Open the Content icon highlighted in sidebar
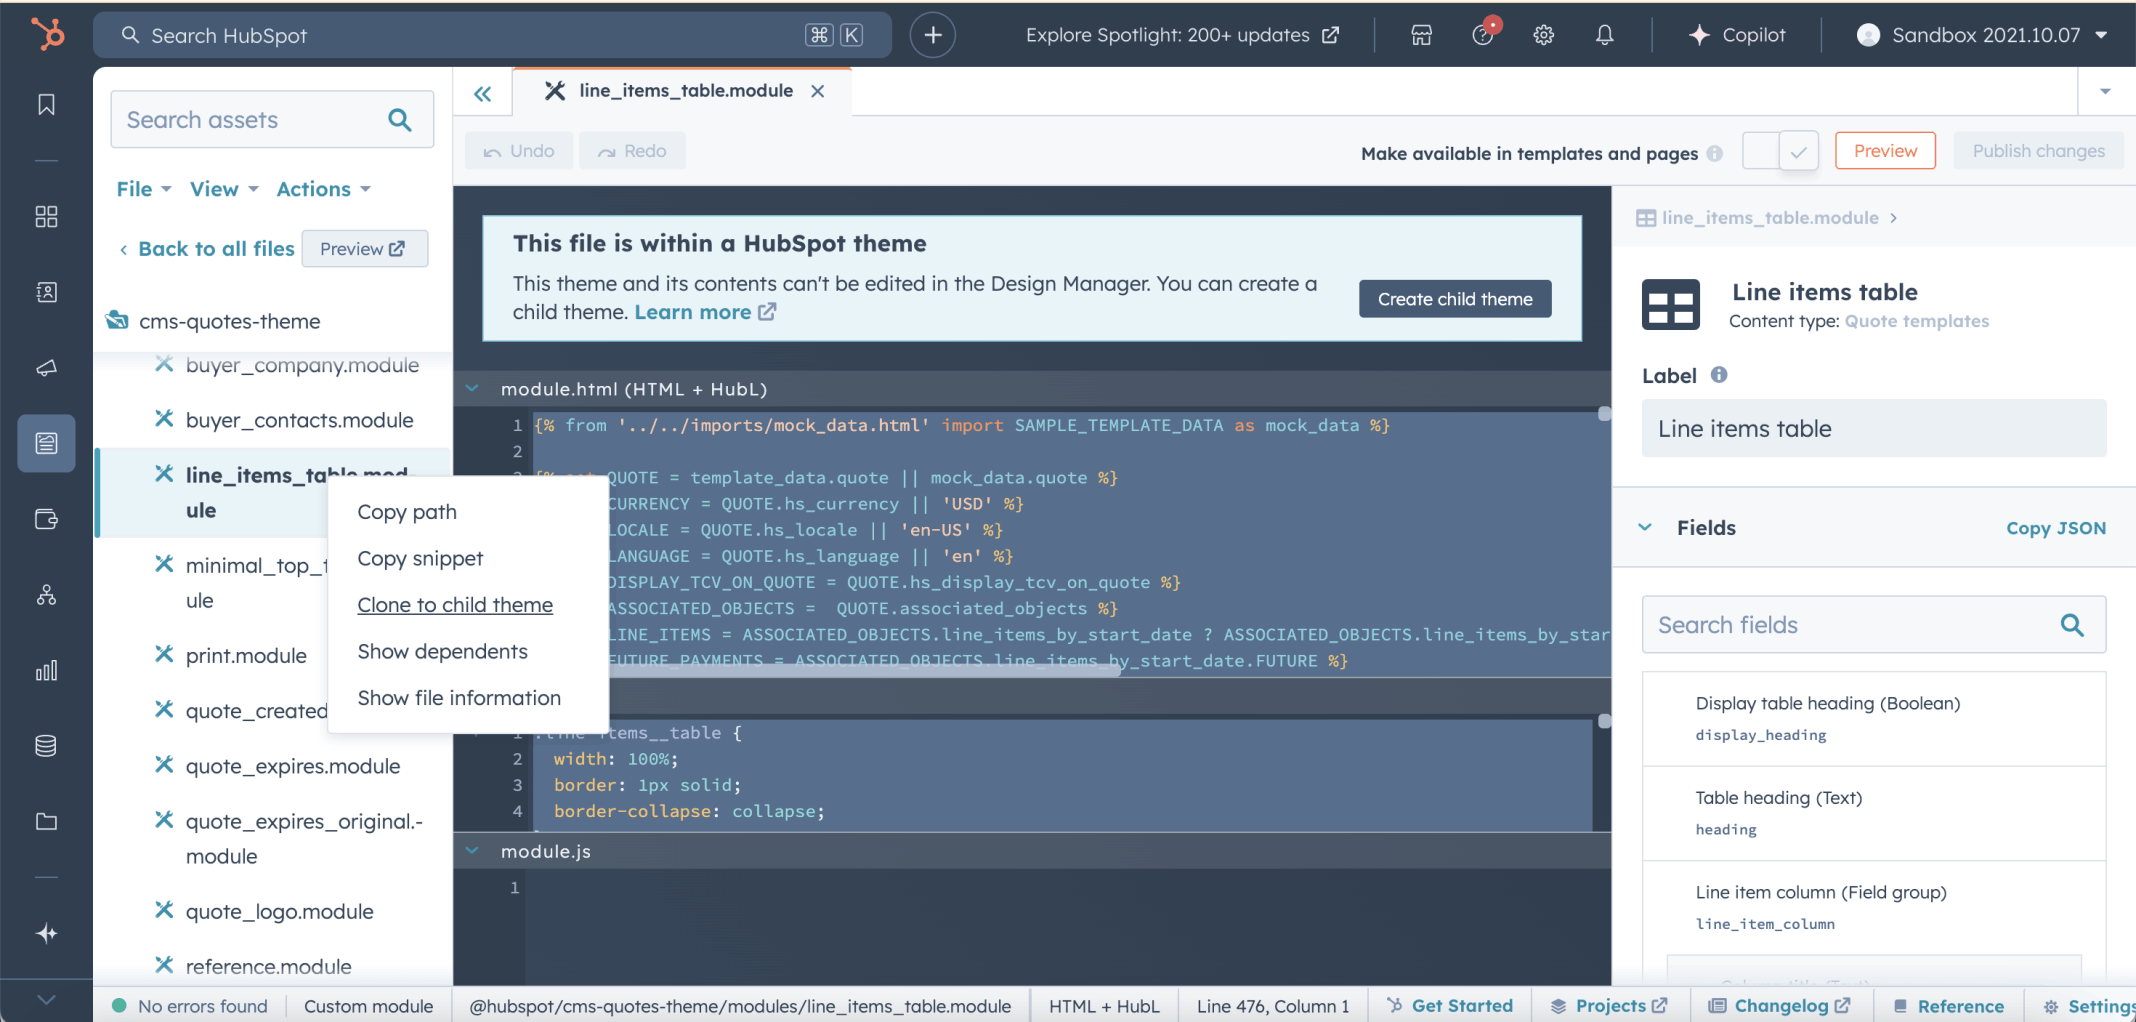 click(46, 443)
